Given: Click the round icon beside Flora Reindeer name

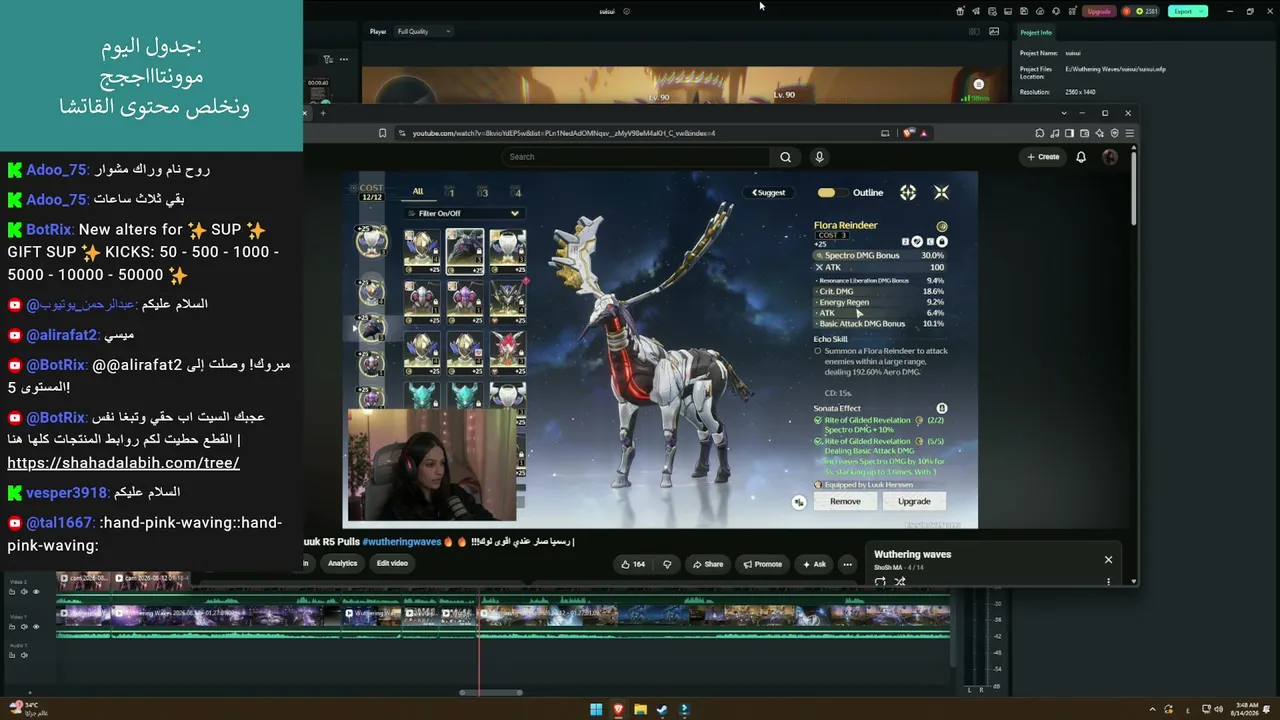Looking at the screenshot, I should (x=941, y=227).
